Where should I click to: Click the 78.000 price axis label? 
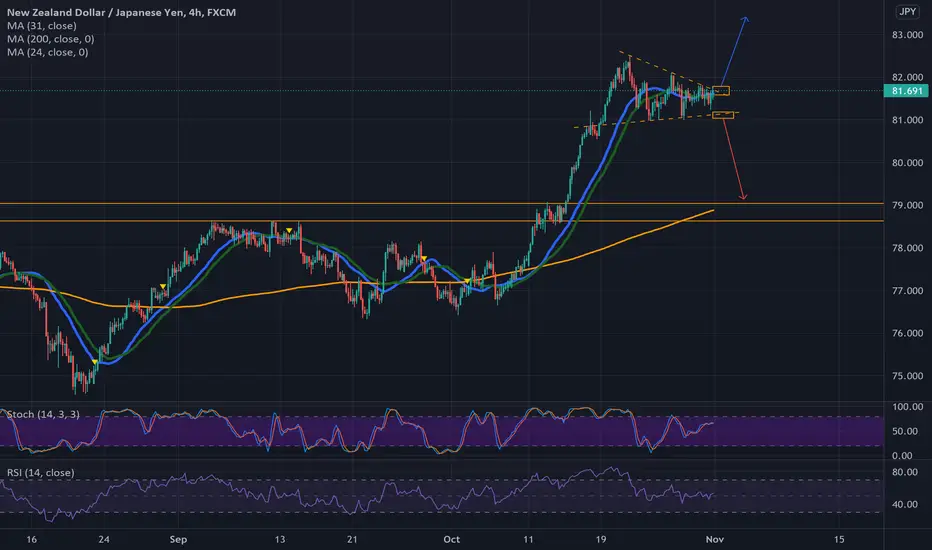pyautogui.click(x=907, y=248)
